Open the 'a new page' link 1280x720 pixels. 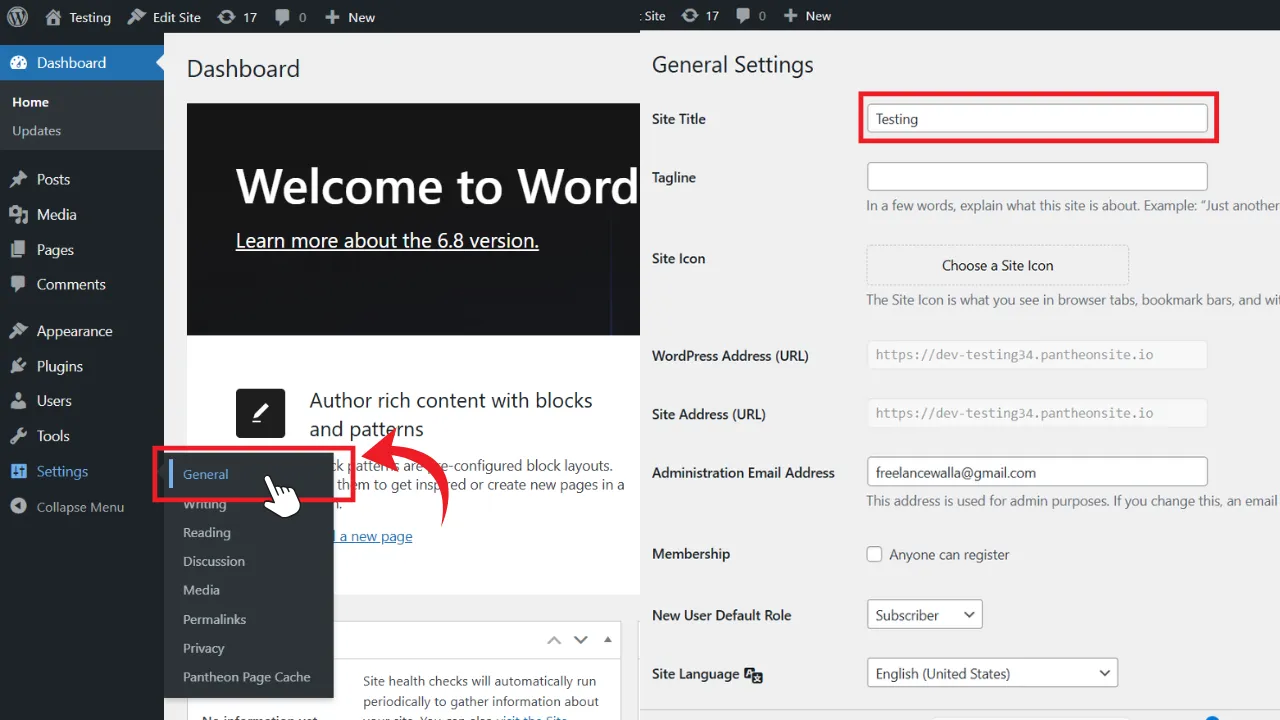click(375, 536)
